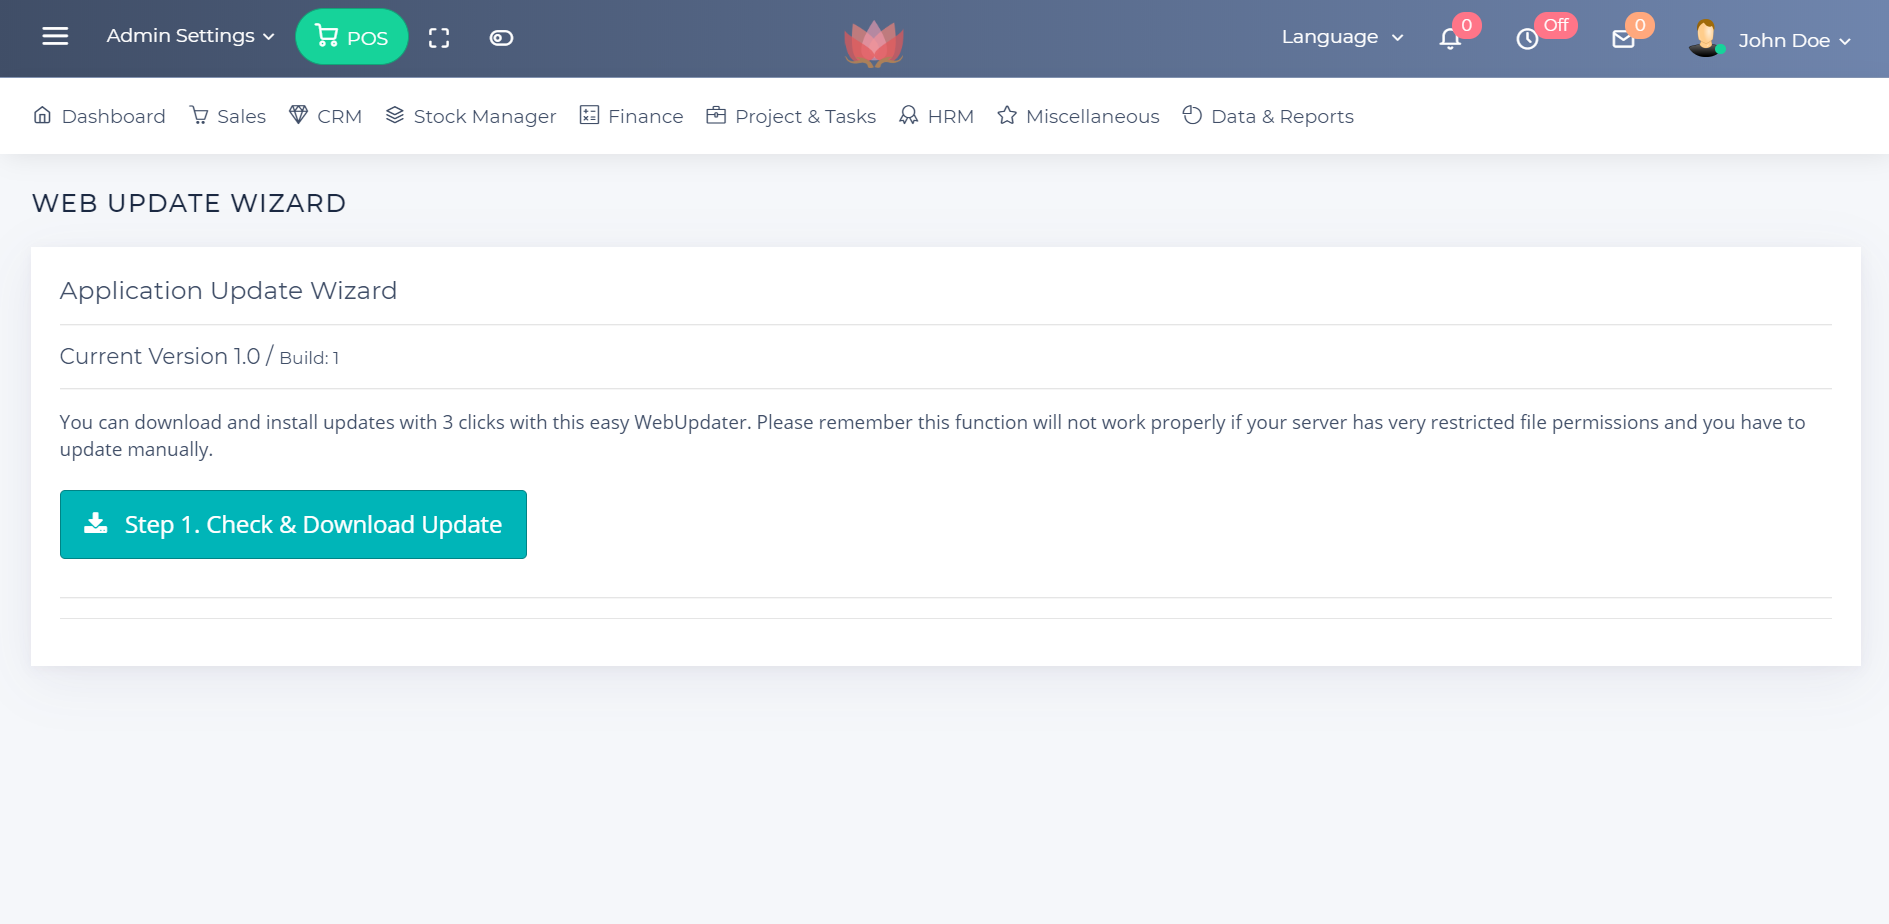Open the Language dropdown
1889x924 pixels.
1342,37
